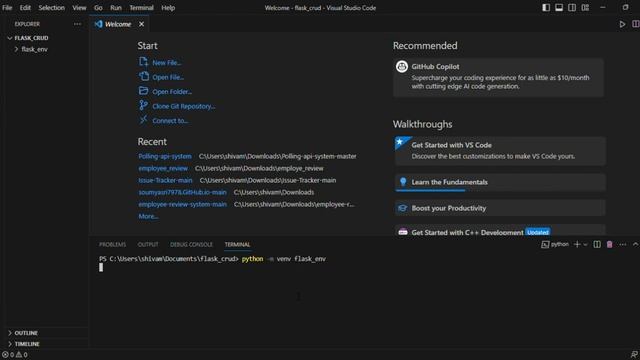Kill terminal with trash icon
The width and height of the screenshot is (640, 360).
609,244
